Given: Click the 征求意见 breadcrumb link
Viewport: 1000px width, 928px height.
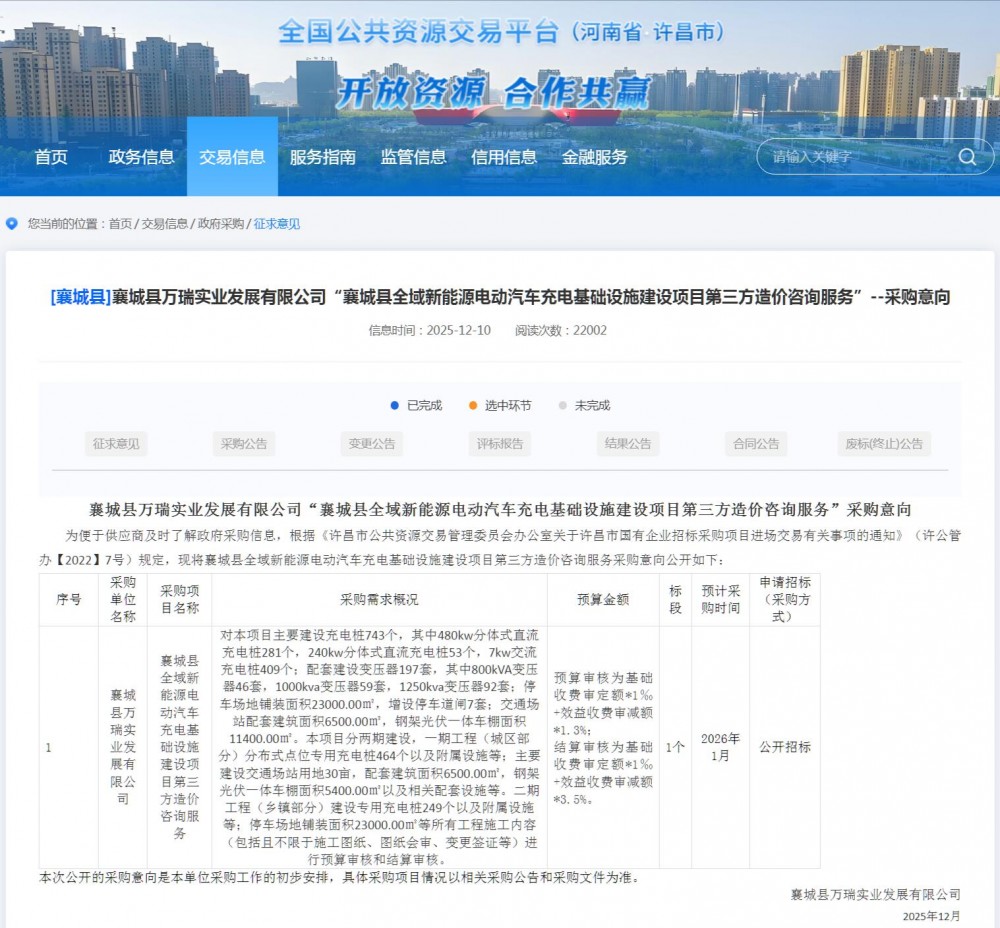Looking at the screenshot, I should (277, 224).
